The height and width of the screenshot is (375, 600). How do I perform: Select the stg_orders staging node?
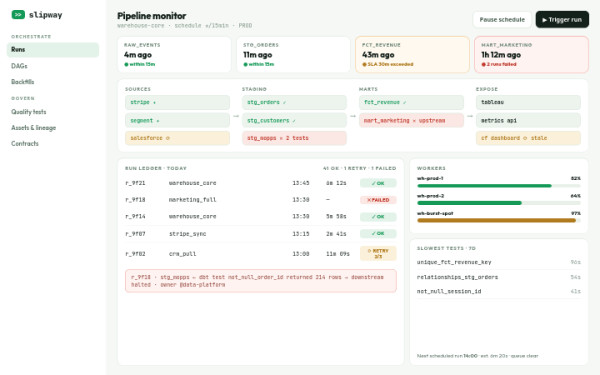(x=294, y=103)
